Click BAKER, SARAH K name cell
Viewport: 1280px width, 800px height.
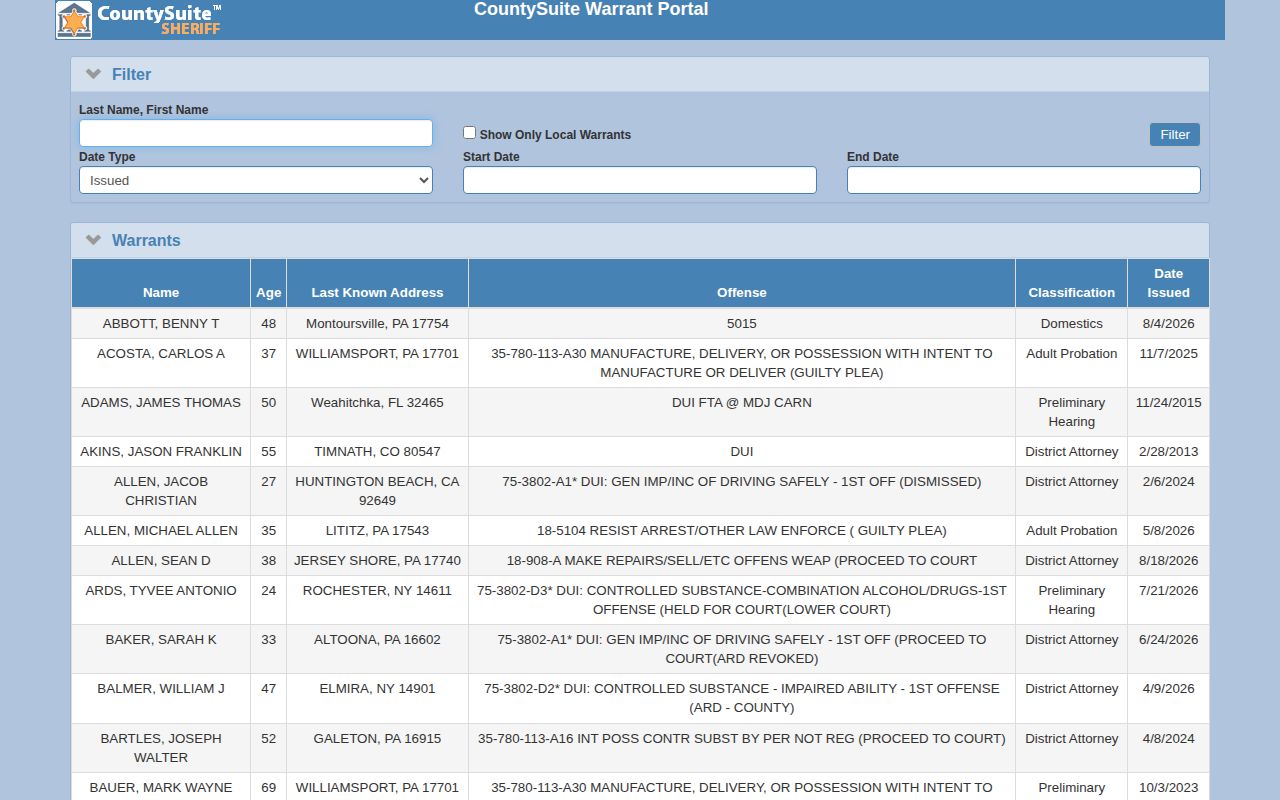tap(161, 649)
